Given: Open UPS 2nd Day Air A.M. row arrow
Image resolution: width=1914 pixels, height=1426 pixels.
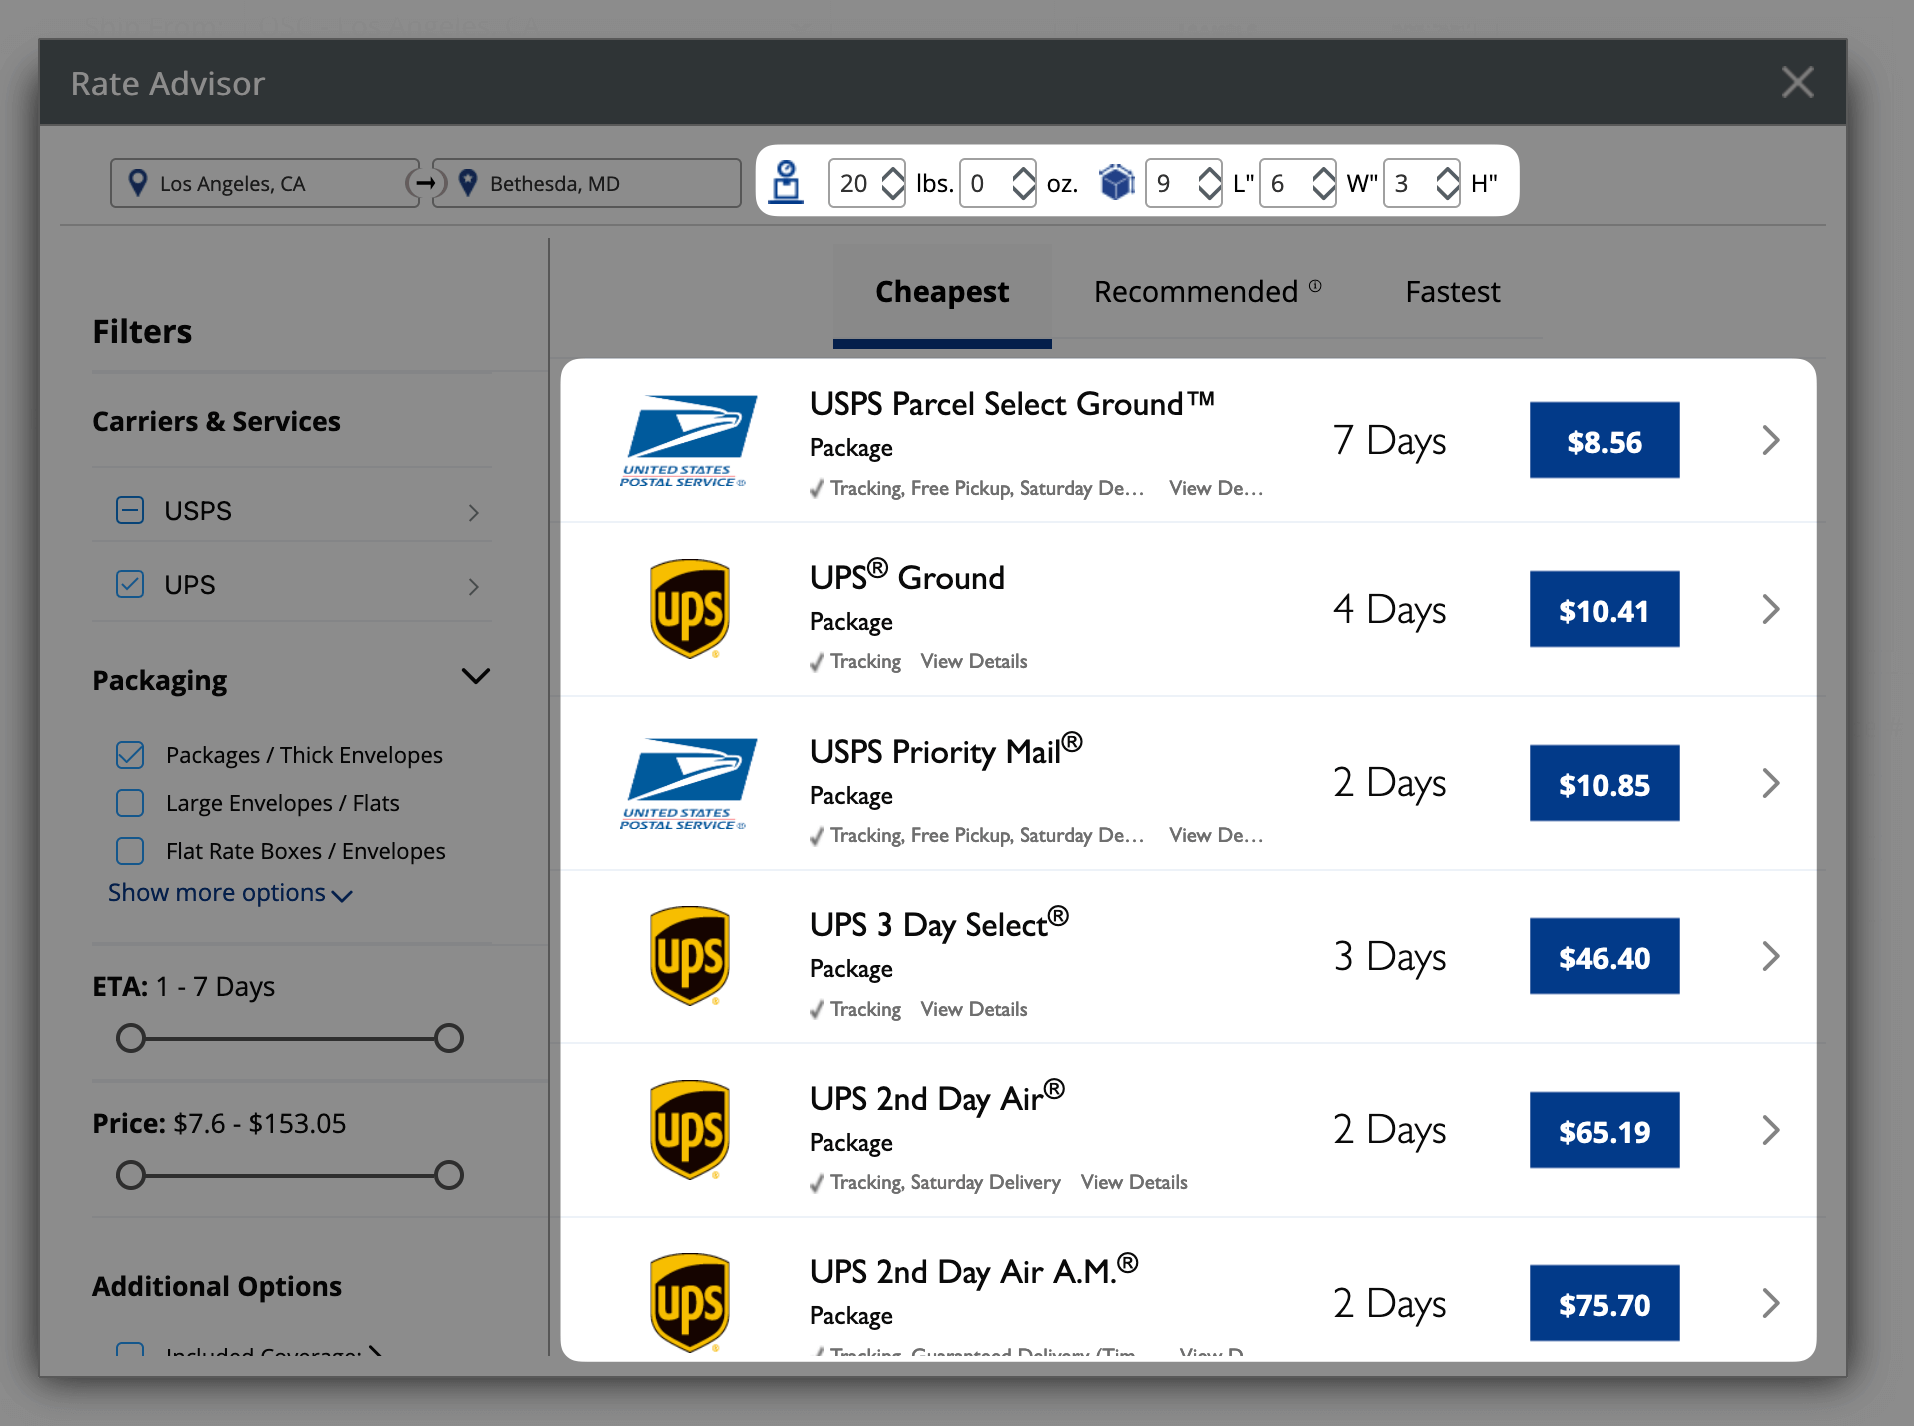Looking at the screenshot, I should click(1770, 1303).
